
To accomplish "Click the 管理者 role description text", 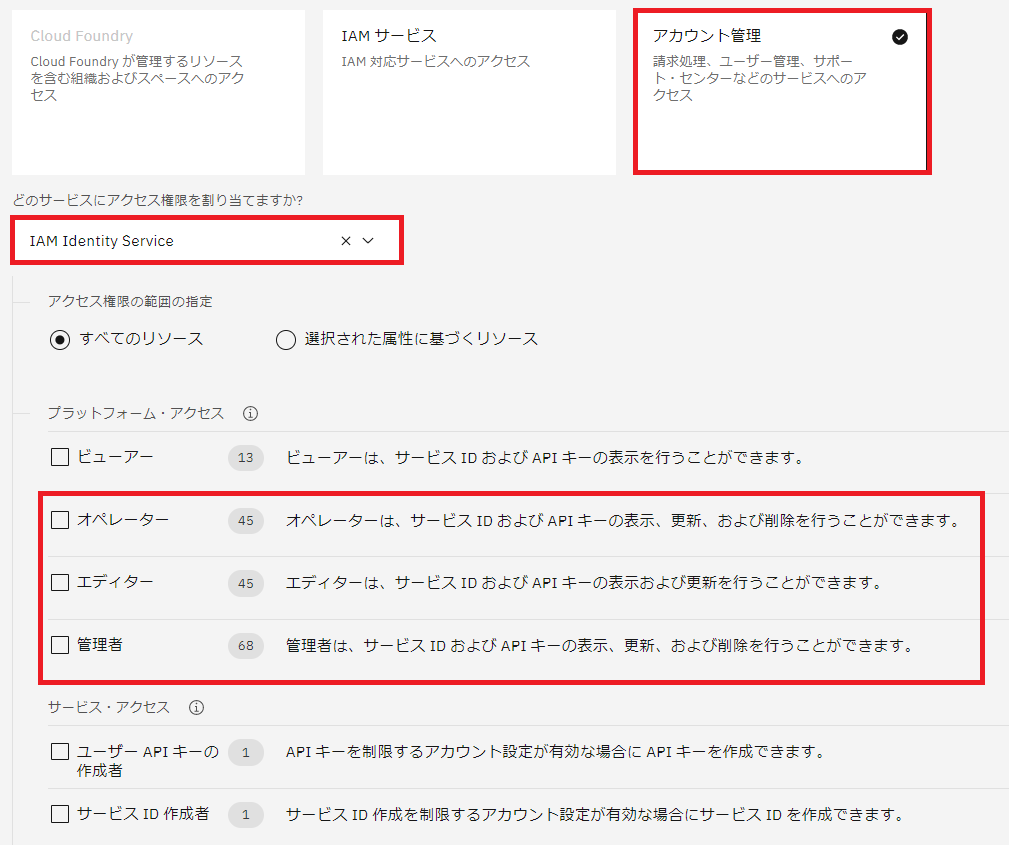I will tap(600, 645).
